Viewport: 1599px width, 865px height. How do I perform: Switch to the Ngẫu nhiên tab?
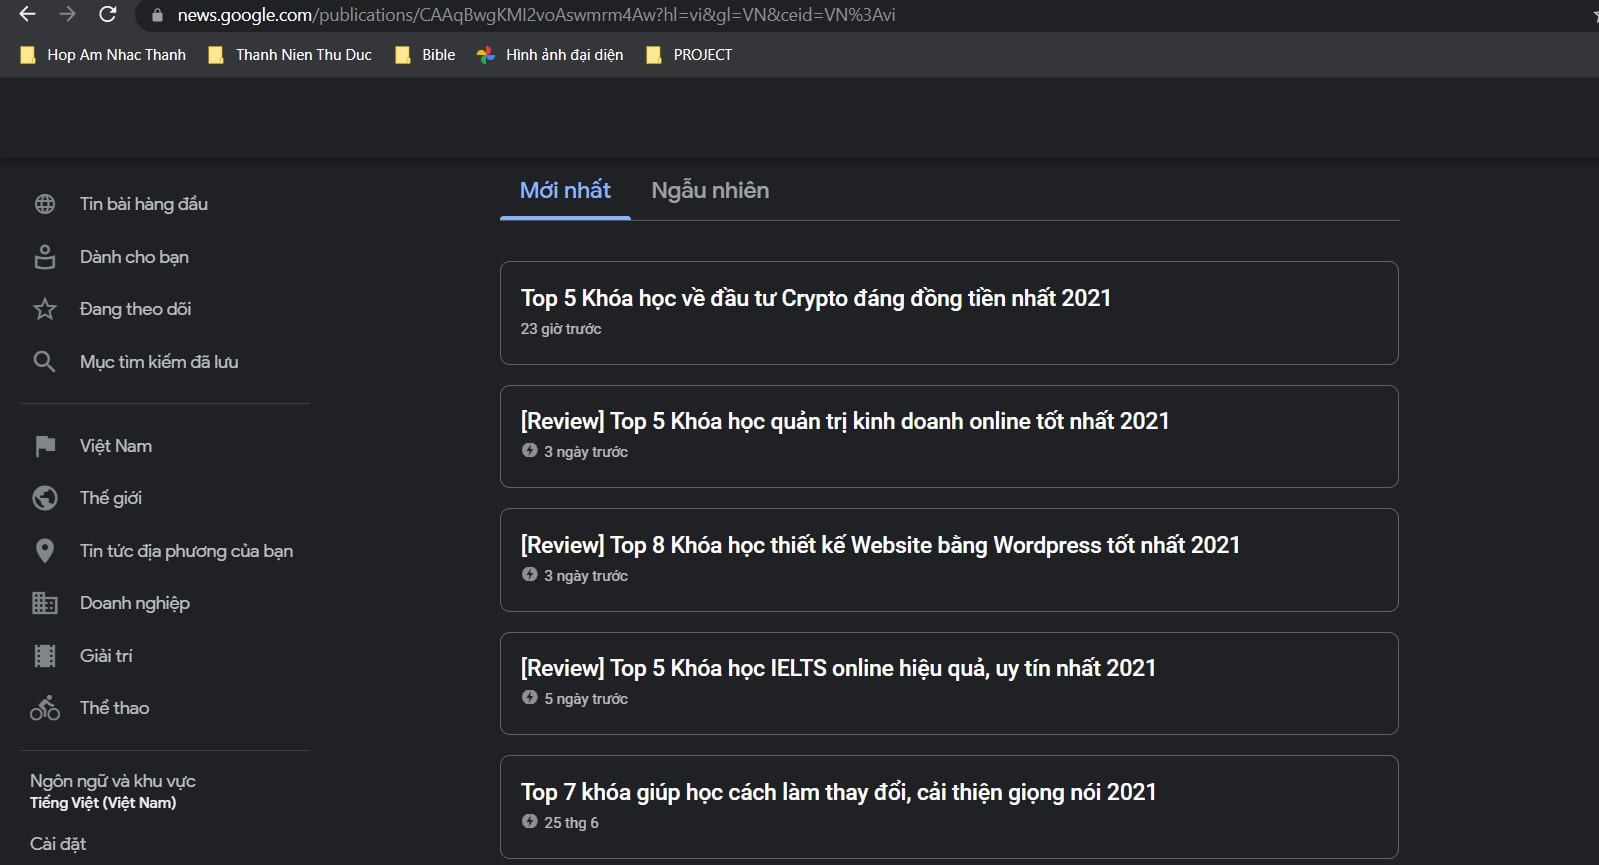[710, 190]
